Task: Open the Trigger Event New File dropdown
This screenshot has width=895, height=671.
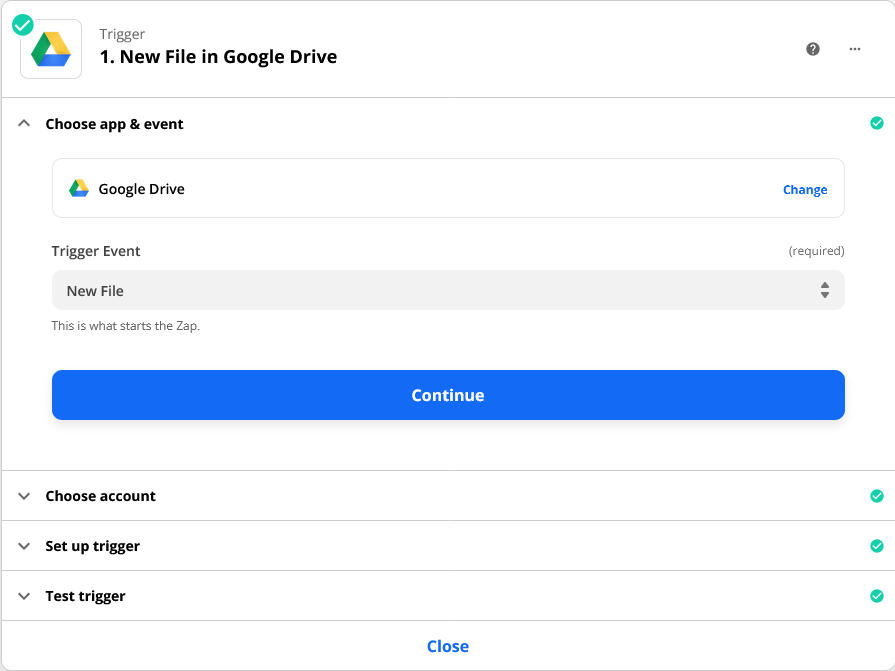Action: [x=448, y=290]
